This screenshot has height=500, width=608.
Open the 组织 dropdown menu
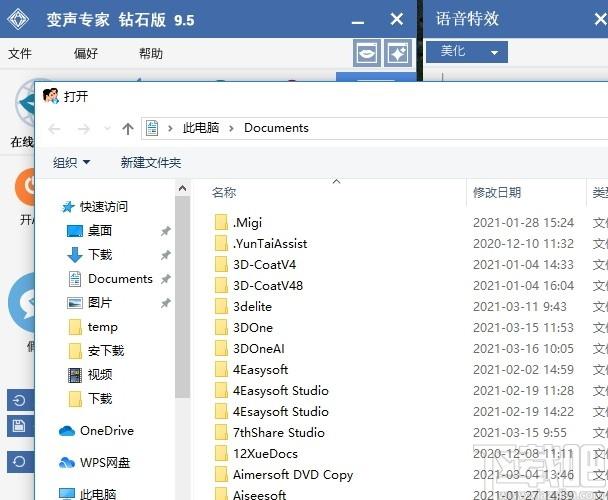click(x=71, y=162)
